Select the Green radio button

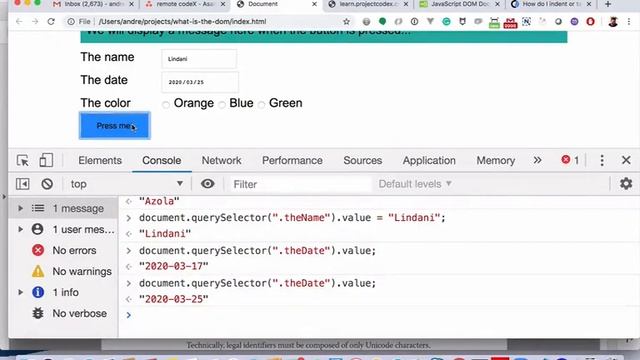click(x=262, y=105)
